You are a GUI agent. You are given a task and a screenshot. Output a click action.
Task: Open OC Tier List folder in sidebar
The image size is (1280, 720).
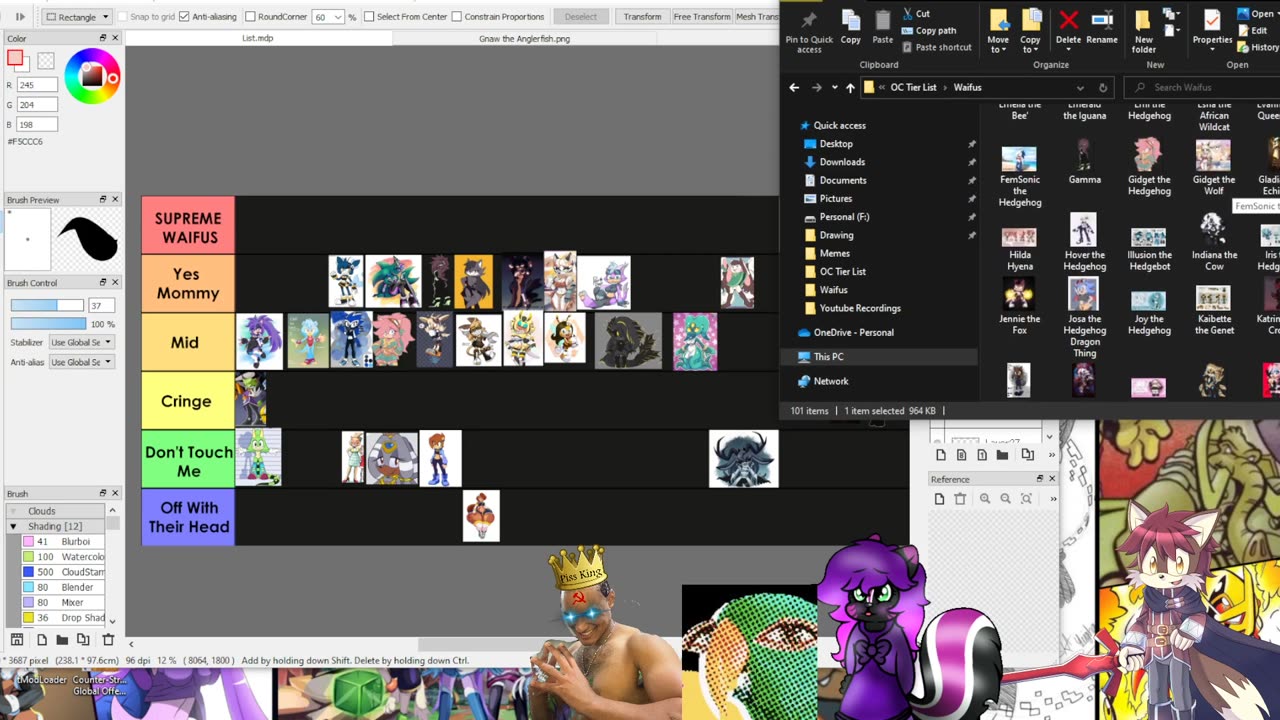point(843,272)
